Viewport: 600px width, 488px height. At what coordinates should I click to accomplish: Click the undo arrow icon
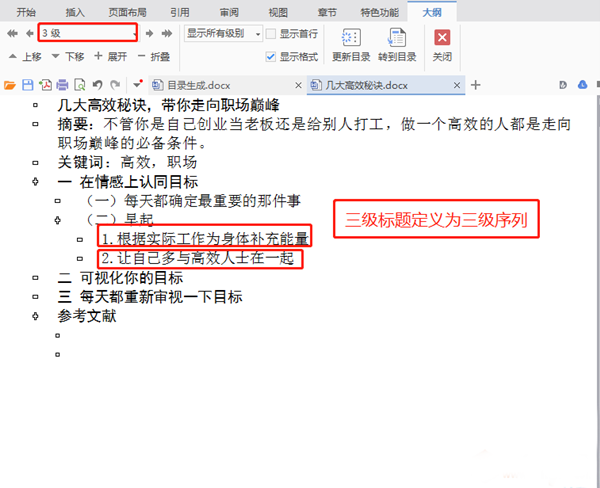97,85
